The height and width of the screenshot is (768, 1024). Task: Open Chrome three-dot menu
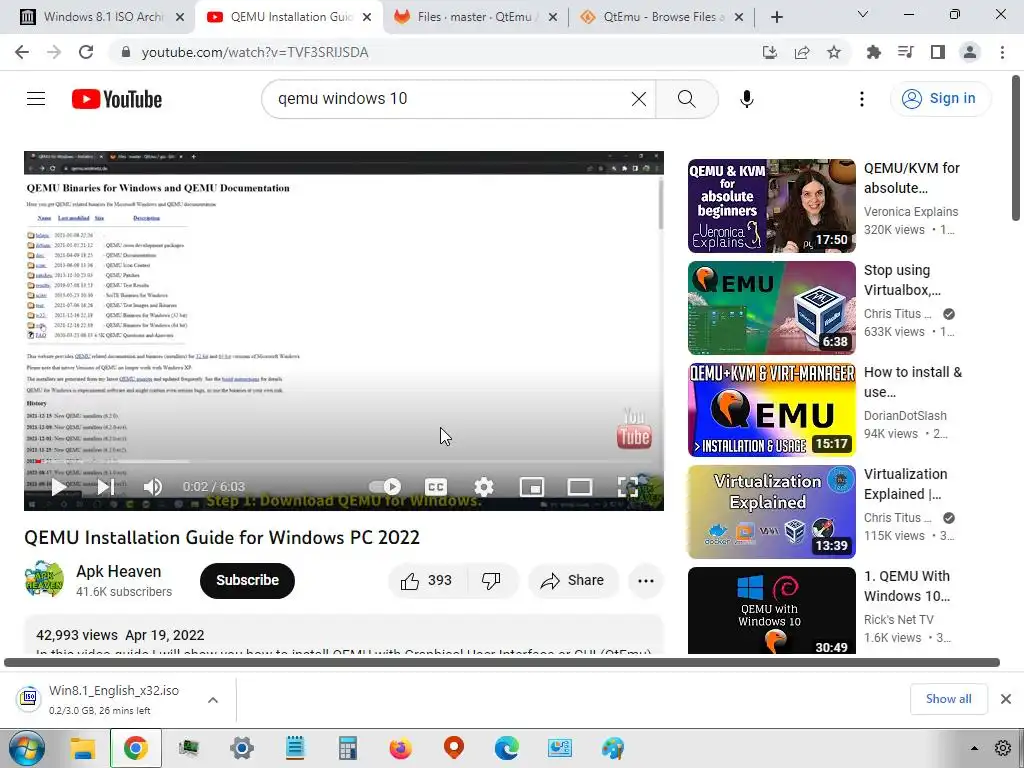(x=1002, y=52)
